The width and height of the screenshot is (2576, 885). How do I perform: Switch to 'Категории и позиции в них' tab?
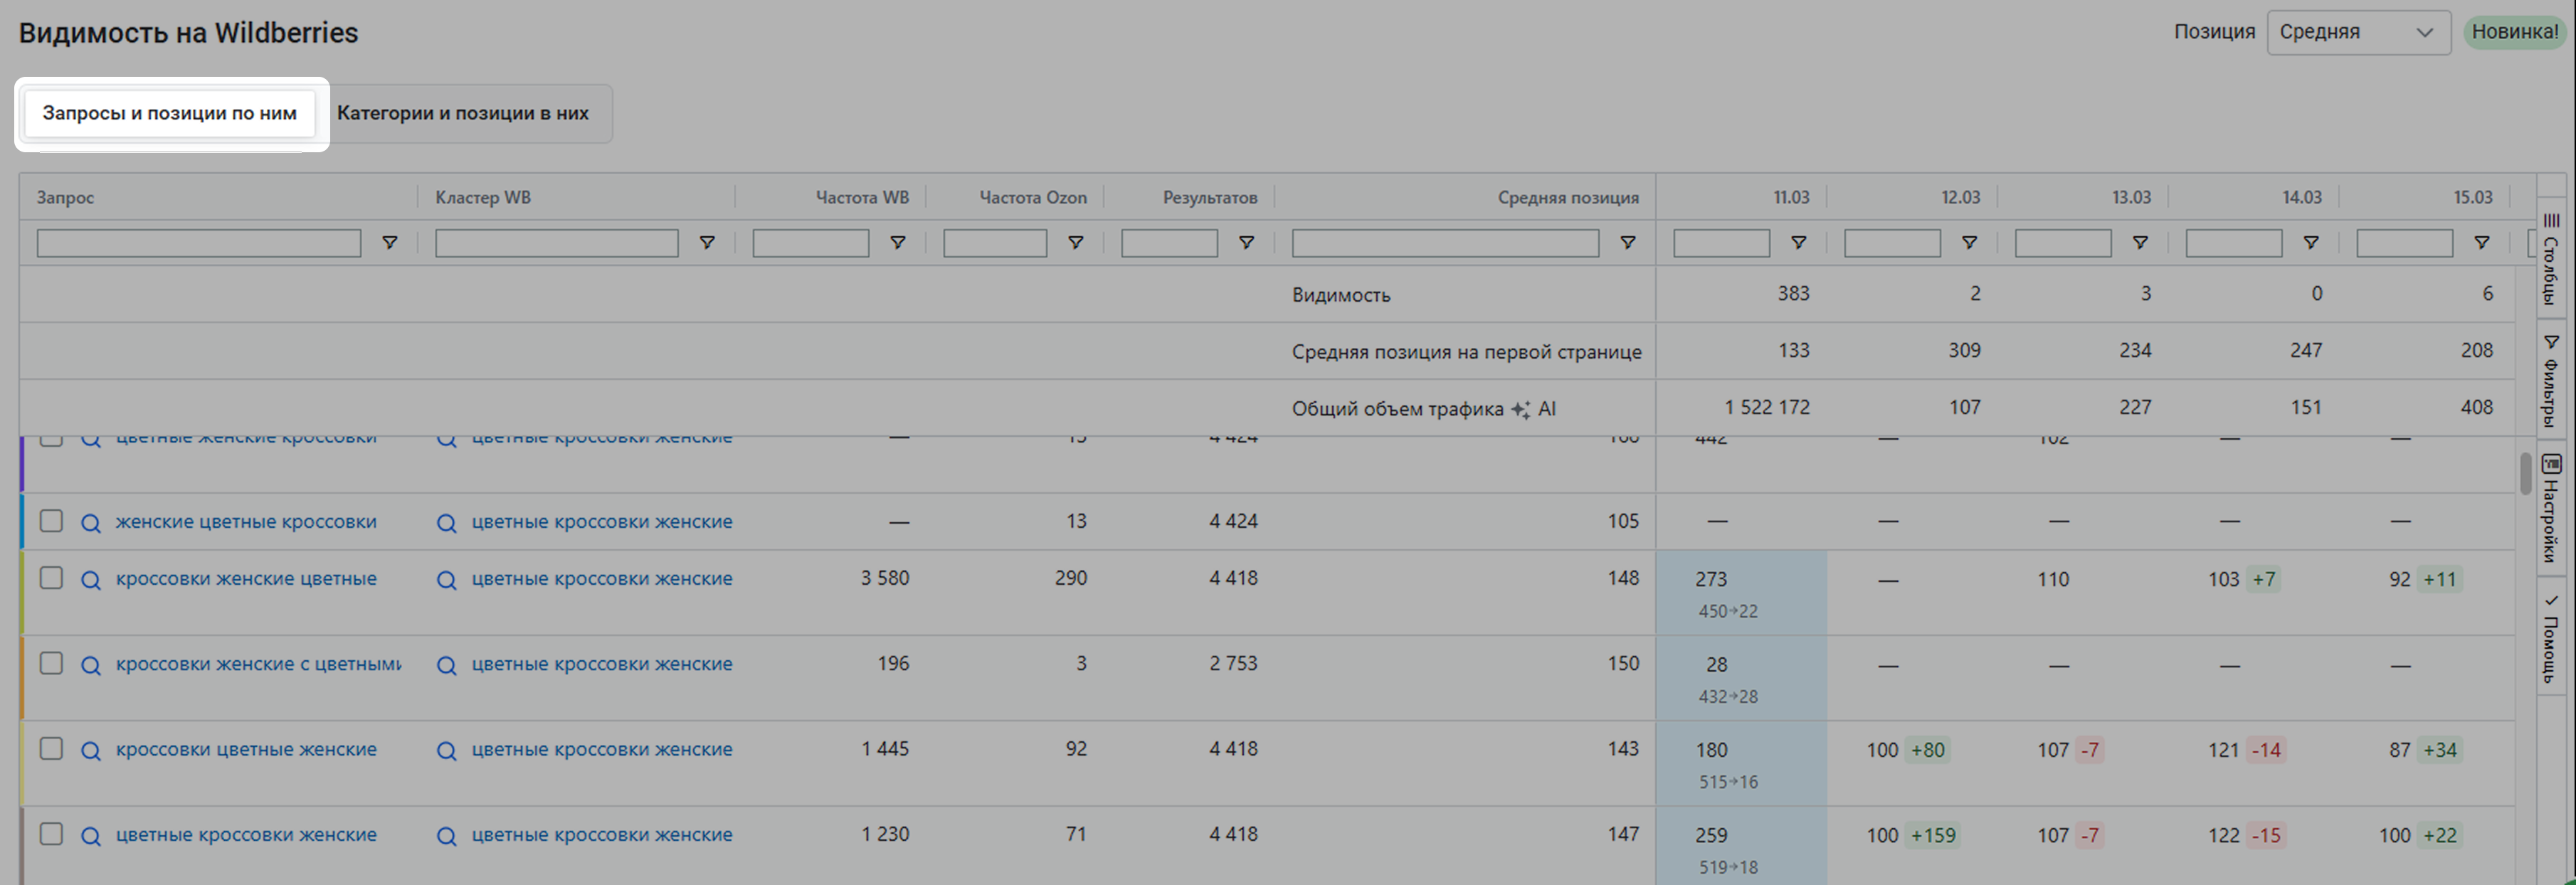[x=463, y=113]
